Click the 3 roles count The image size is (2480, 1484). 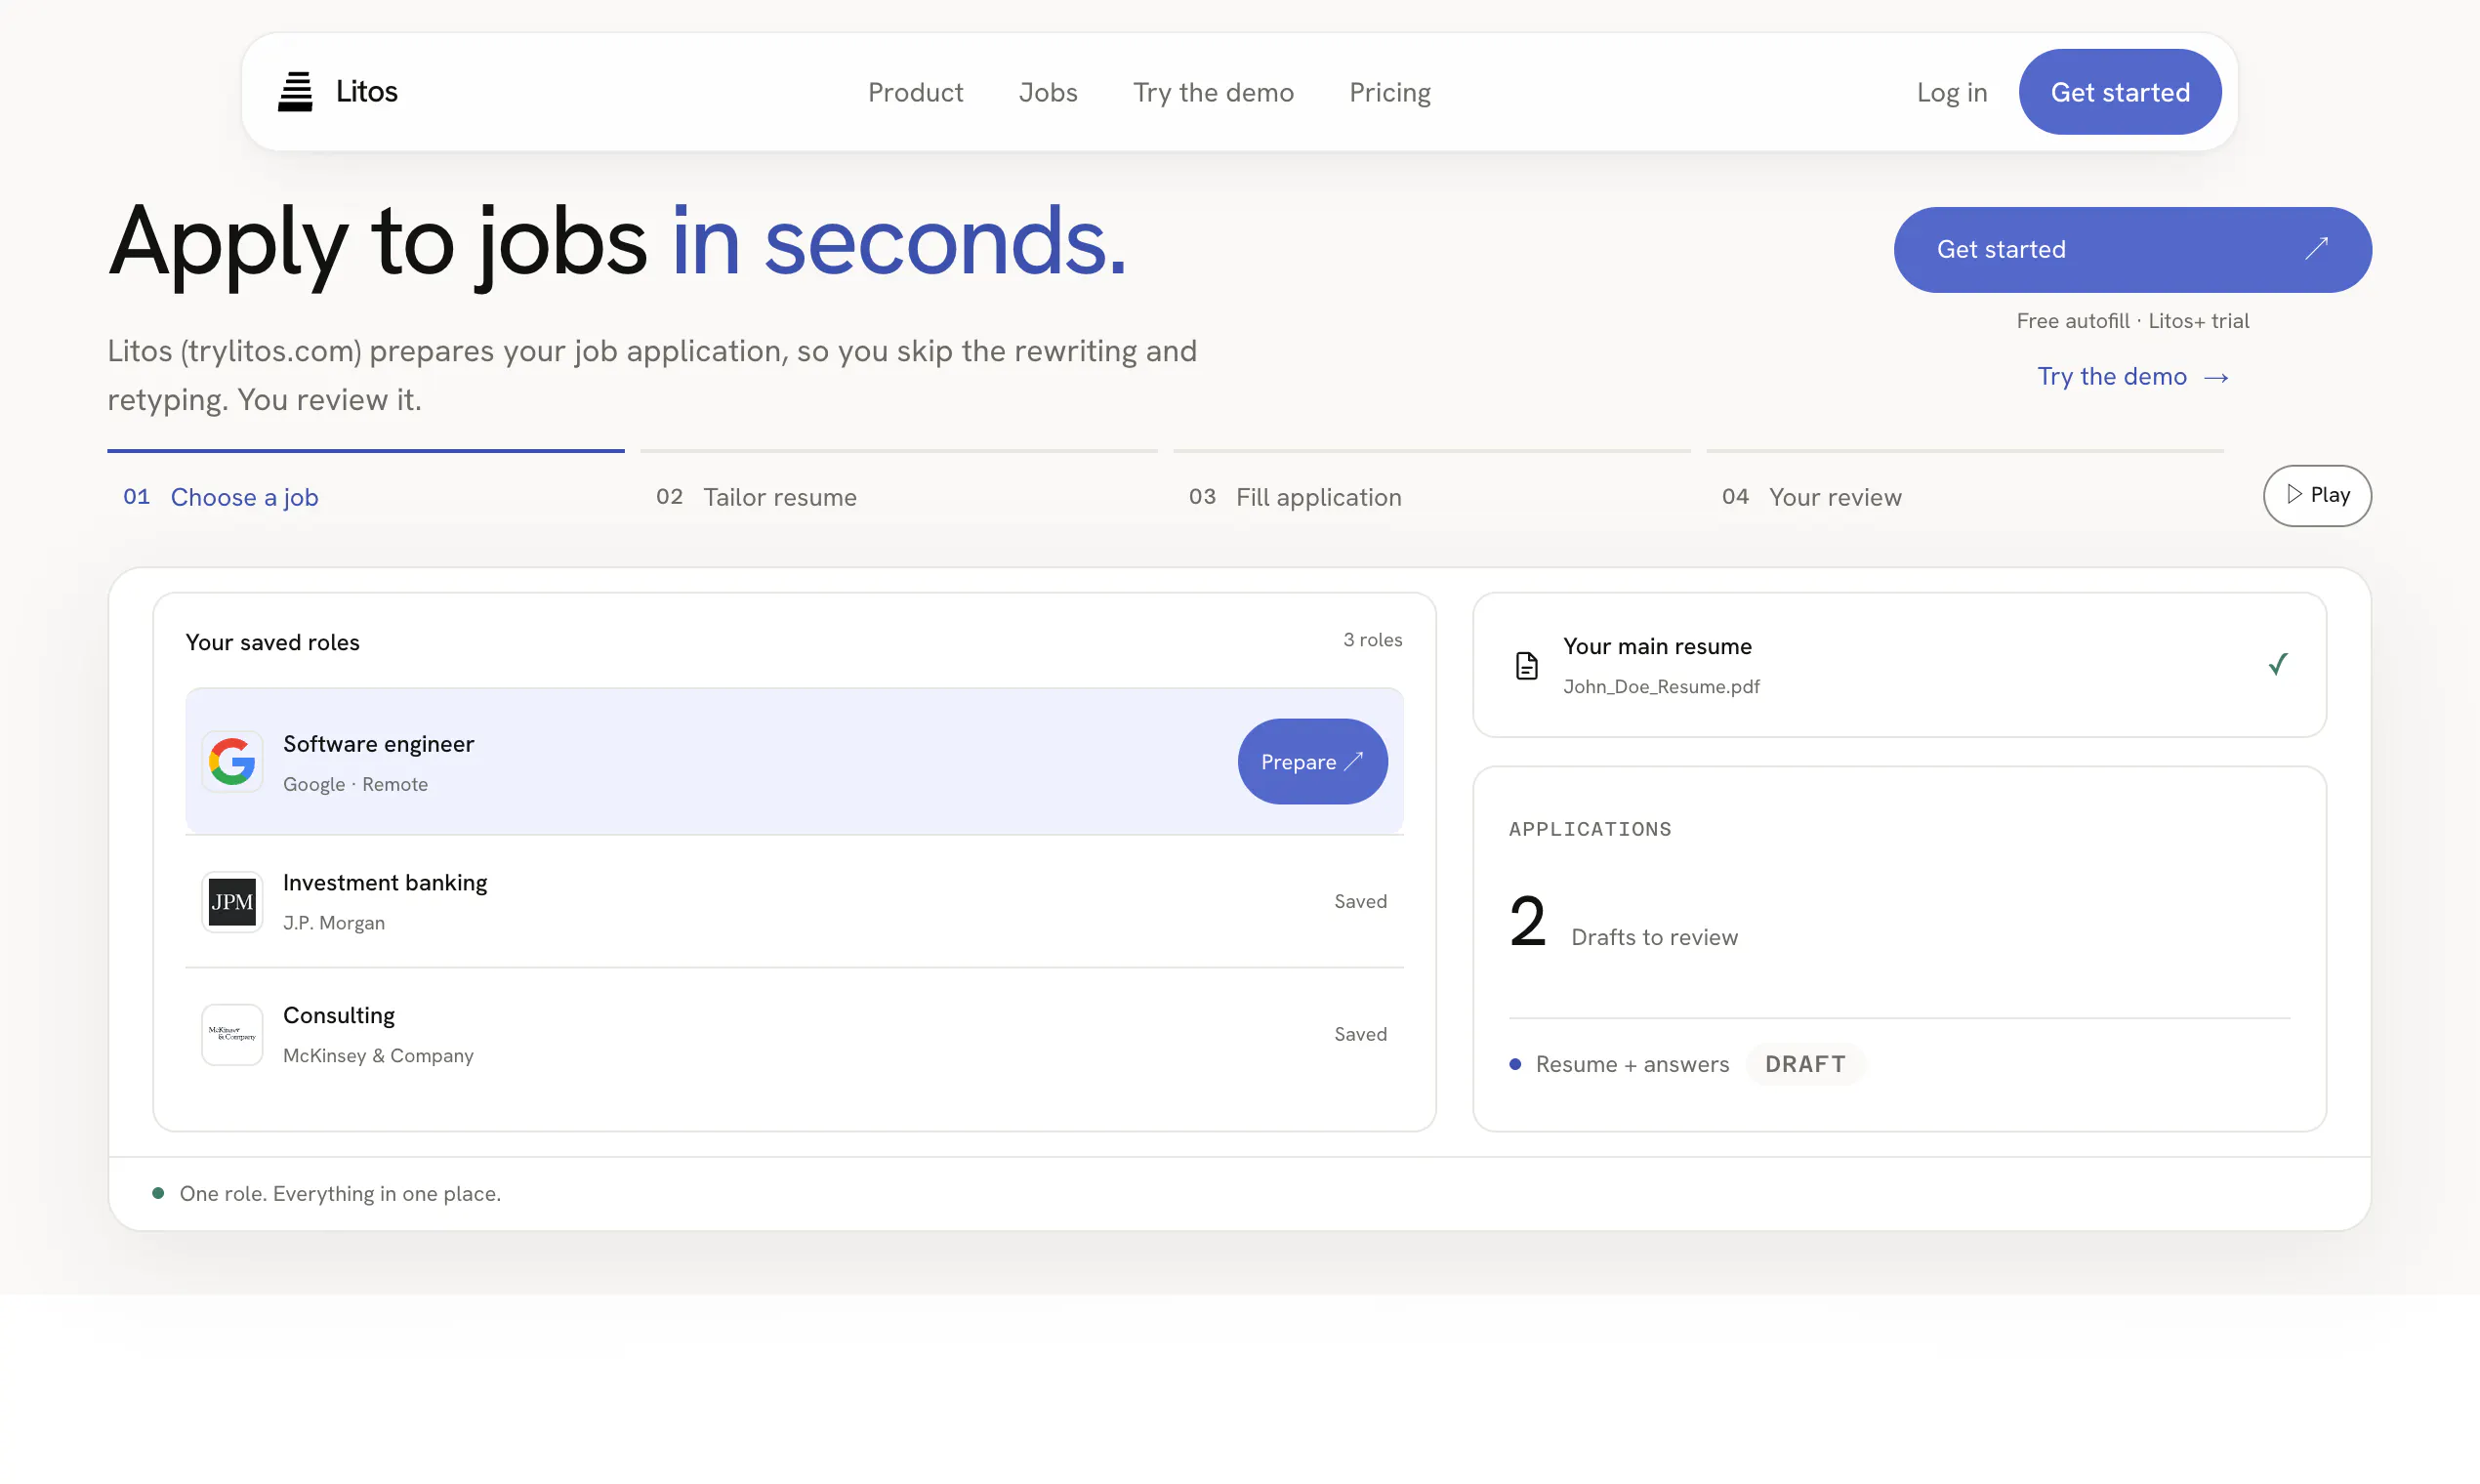[x=1372, y=640]
